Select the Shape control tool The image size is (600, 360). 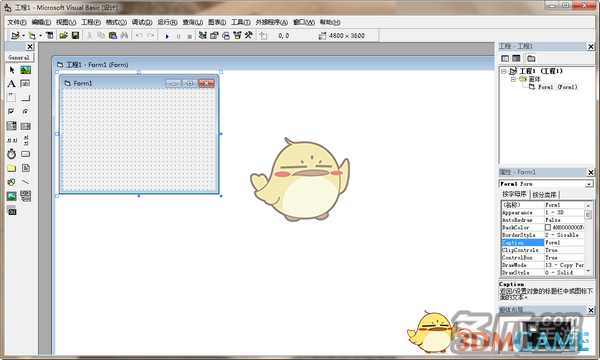click(x=11, y=182)
